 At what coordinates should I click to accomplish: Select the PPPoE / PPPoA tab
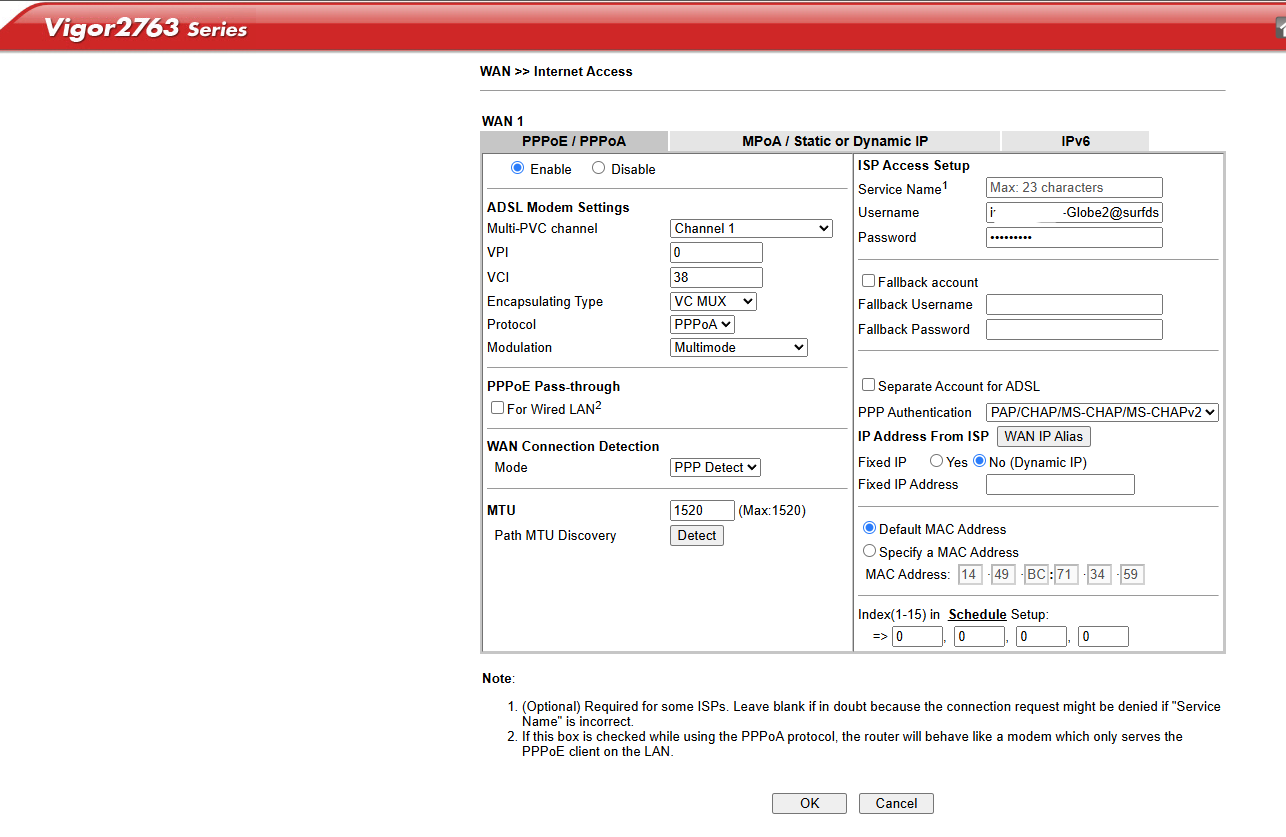tap(573, 141)
